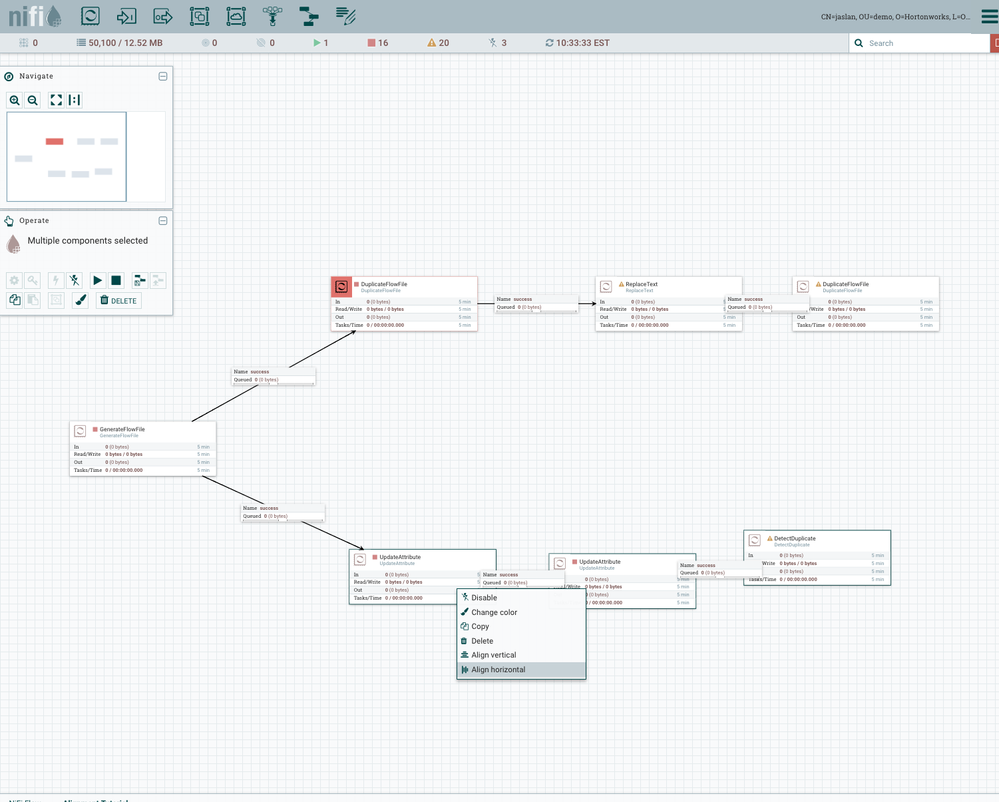Select the Process Group toolbar icon

point(199,16)
